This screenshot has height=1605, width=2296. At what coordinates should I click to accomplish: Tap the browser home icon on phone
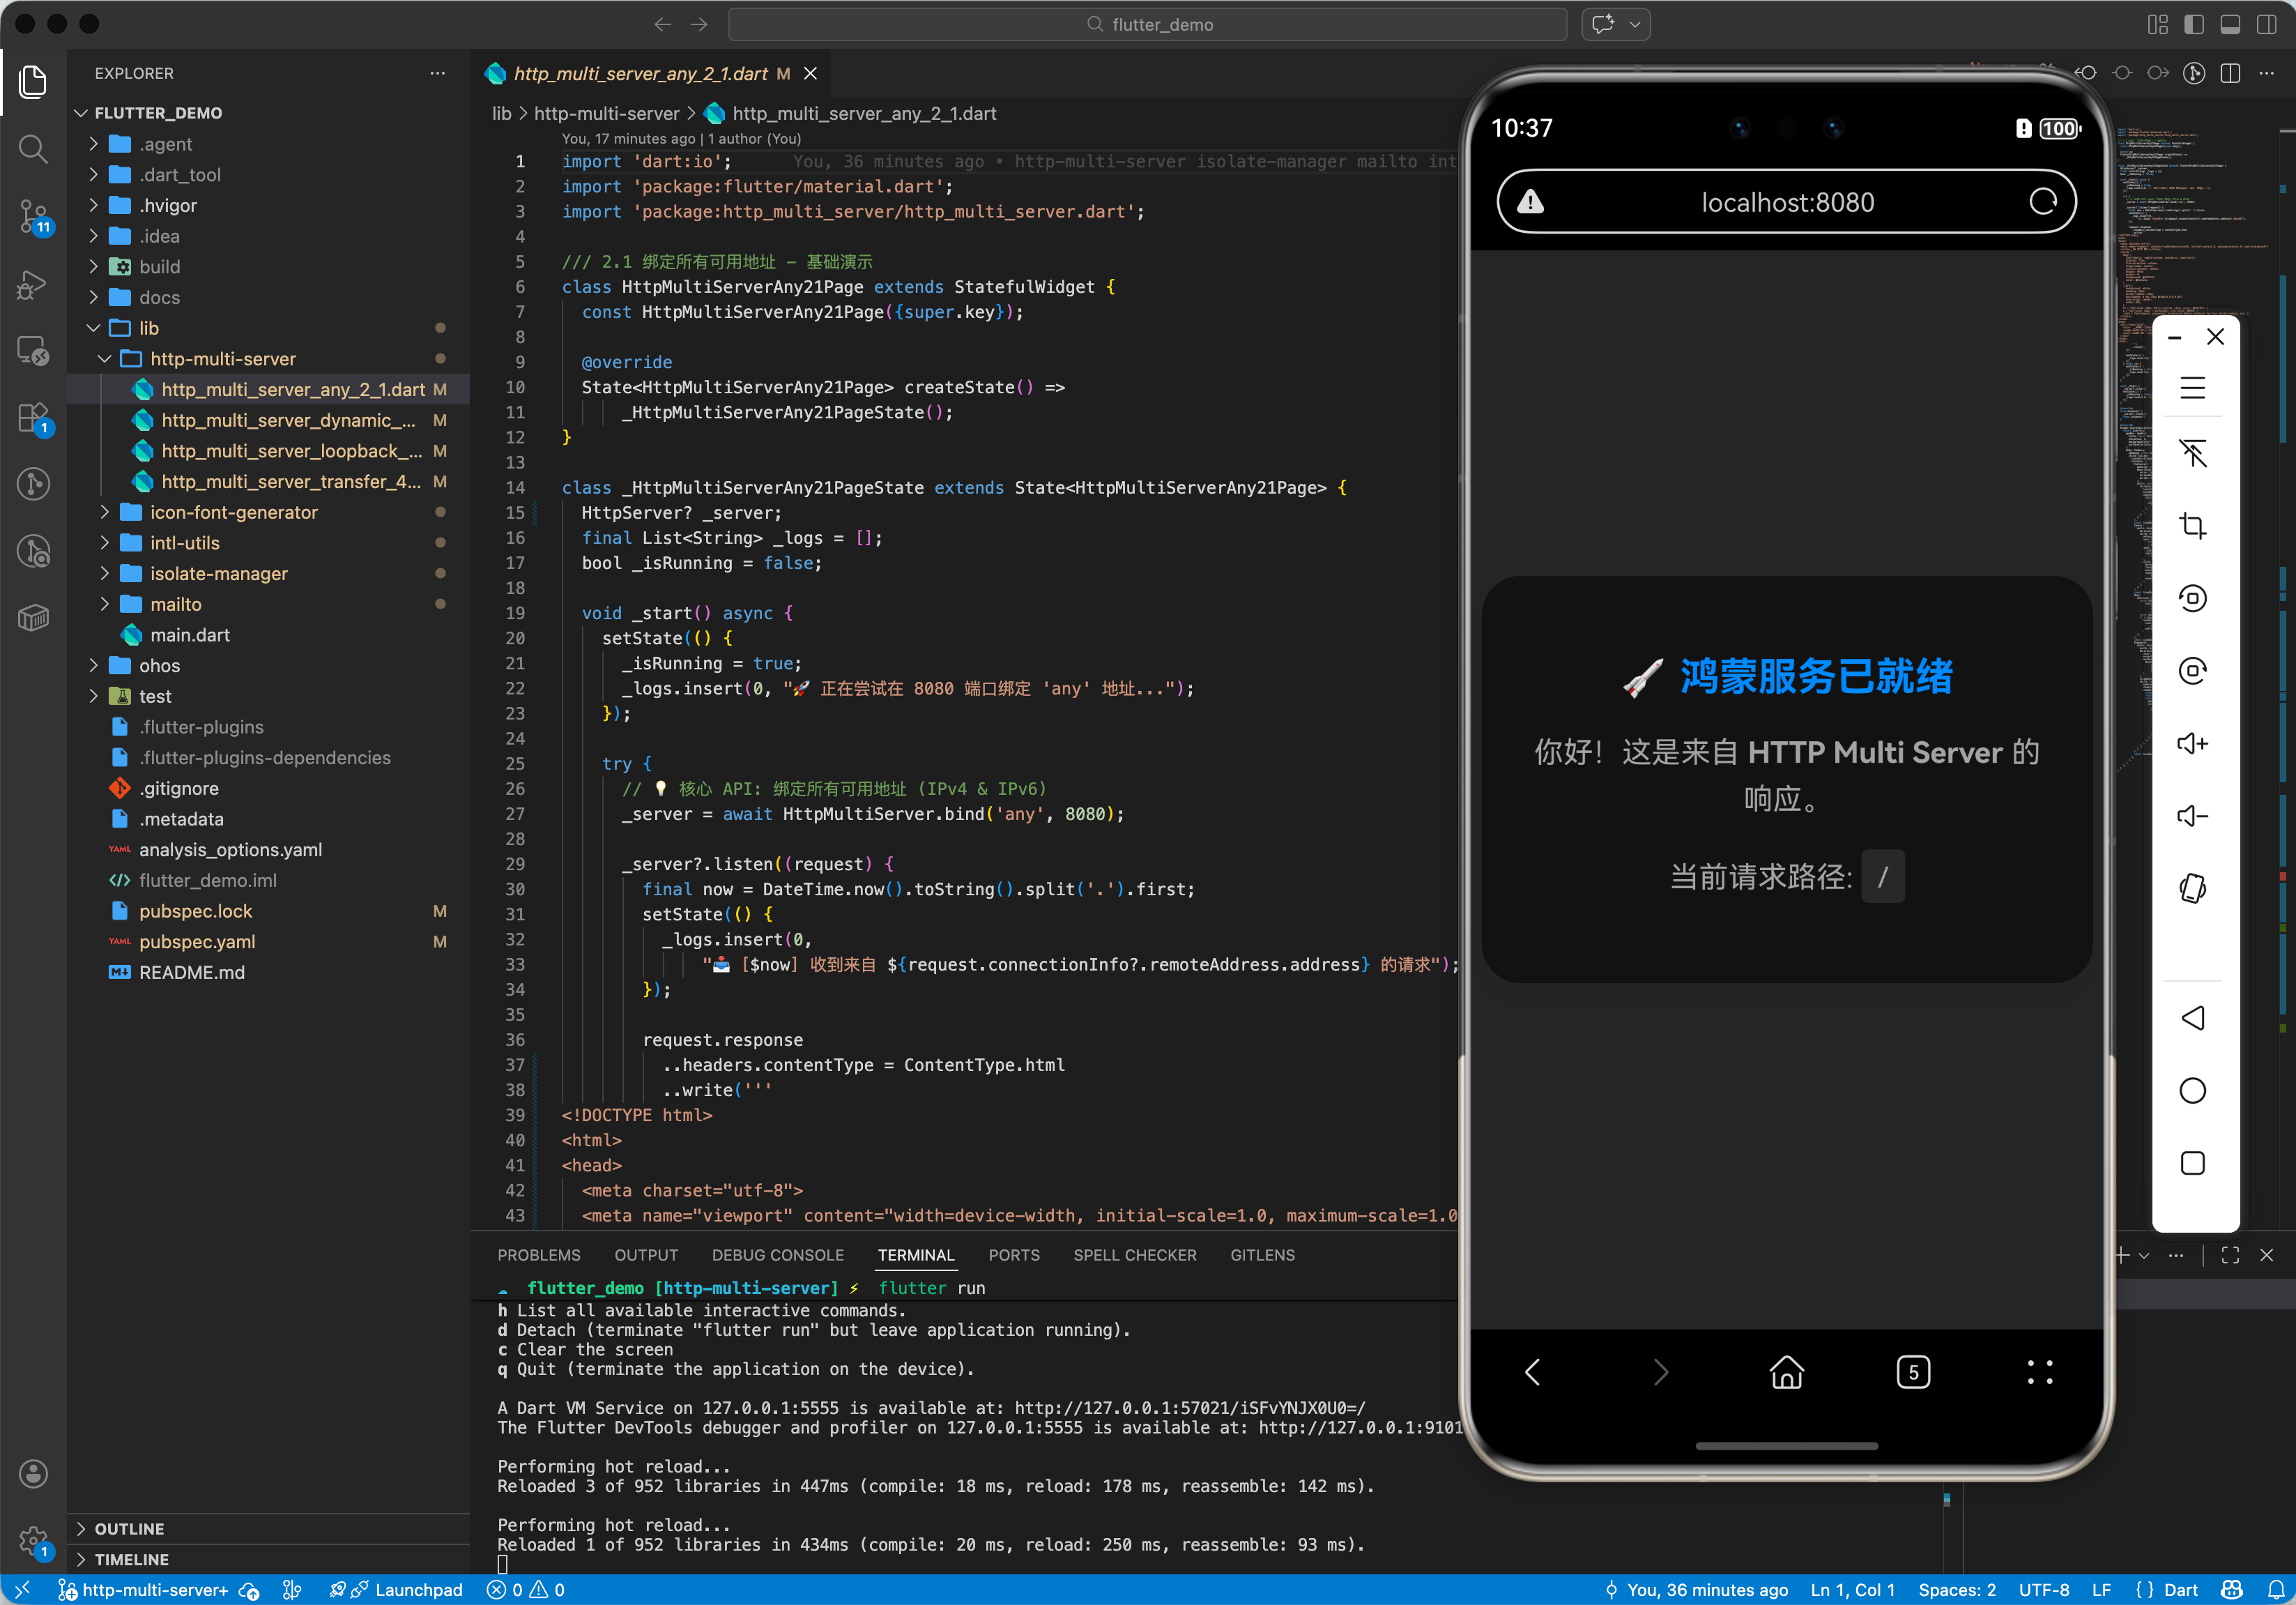click(x=1786, y=1372)
